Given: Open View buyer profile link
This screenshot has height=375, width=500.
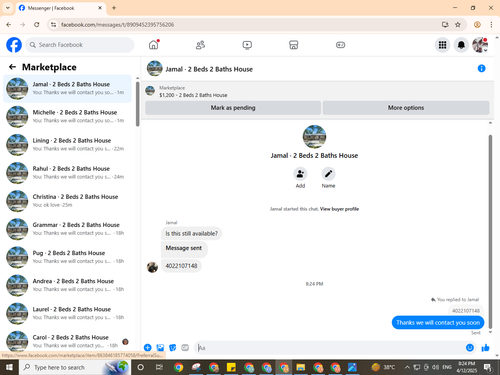Looking at the screenshot, I should click(339, 209).
